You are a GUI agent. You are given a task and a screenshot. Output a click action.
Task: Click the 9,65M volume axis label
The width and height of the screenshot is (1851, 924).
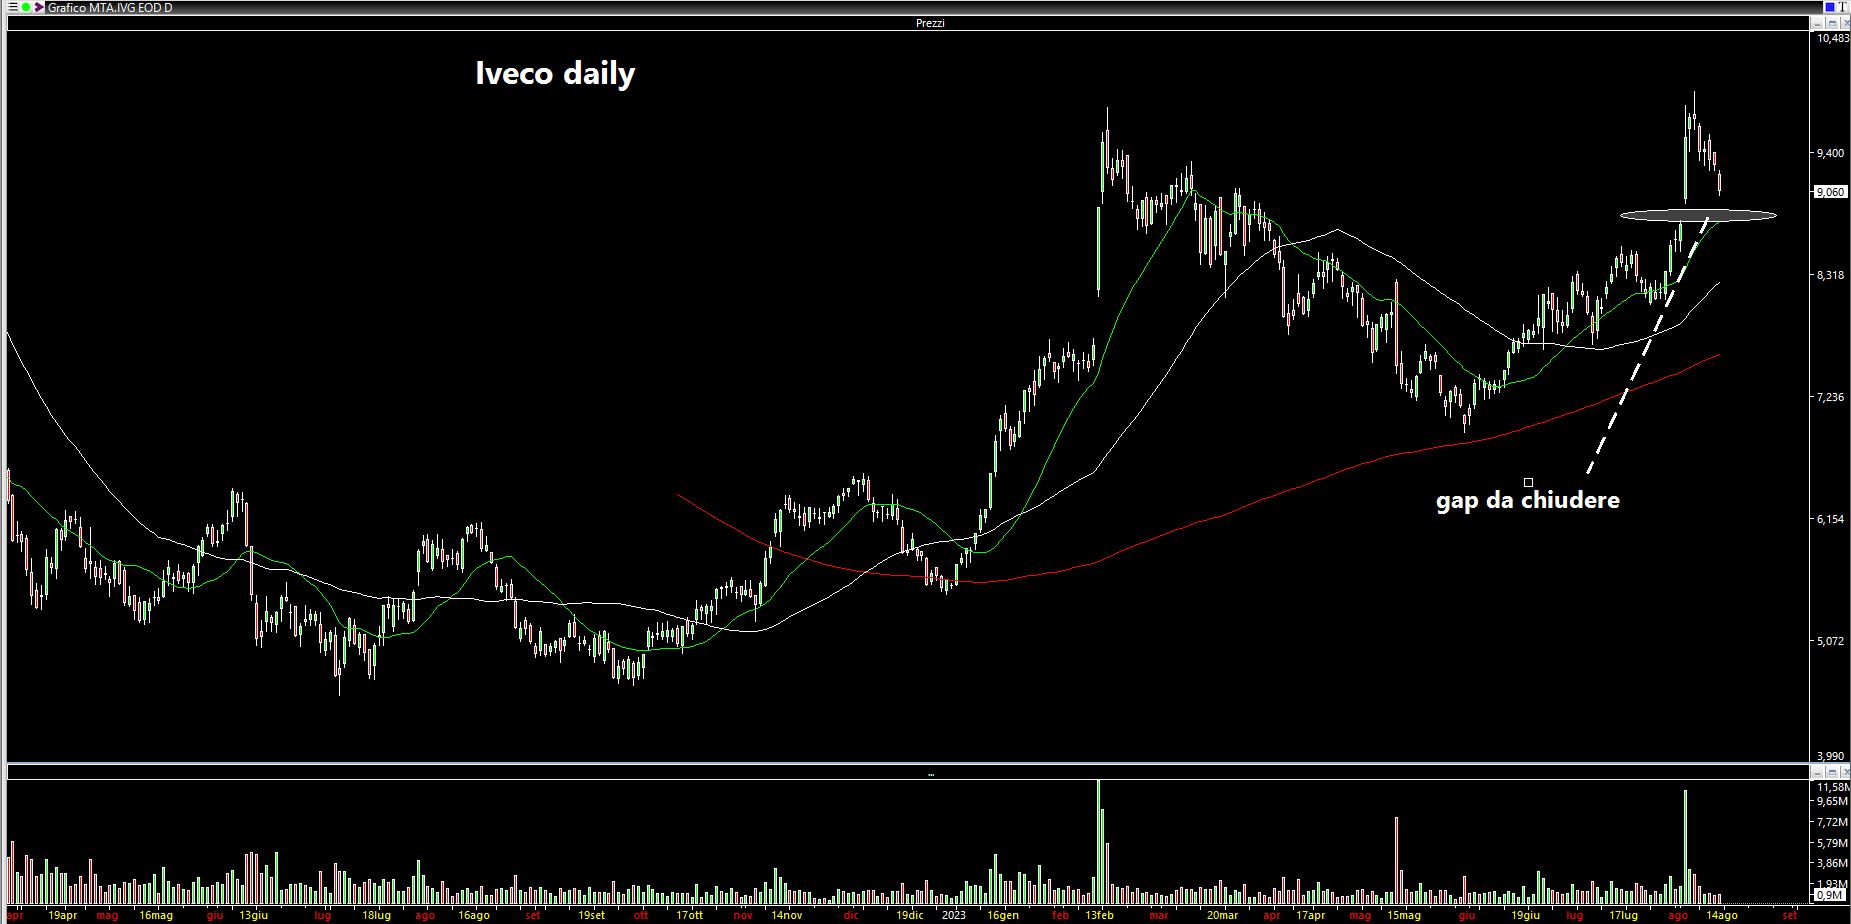pyautogui.click(x=1832, y=801)
